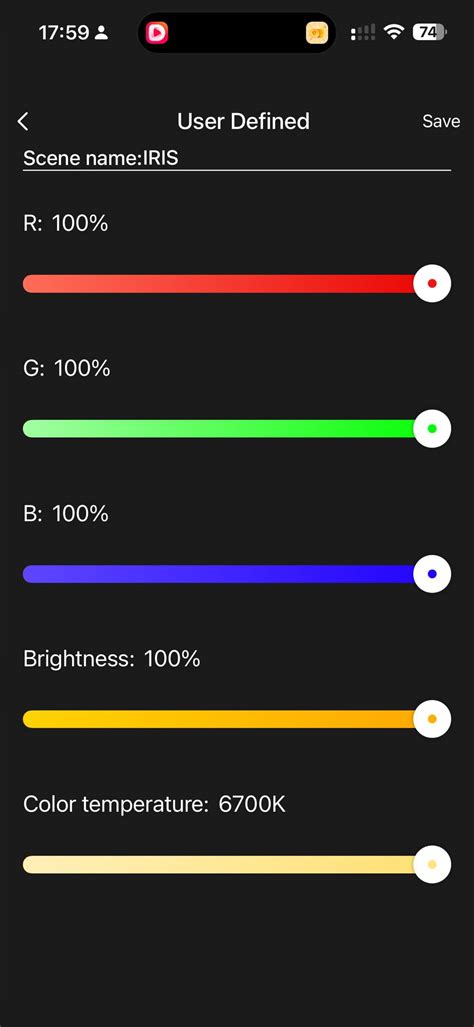The image size is (474, 1027).
Task: Tap the orange app icon in Dynamic Island
Action: [317, 32]
